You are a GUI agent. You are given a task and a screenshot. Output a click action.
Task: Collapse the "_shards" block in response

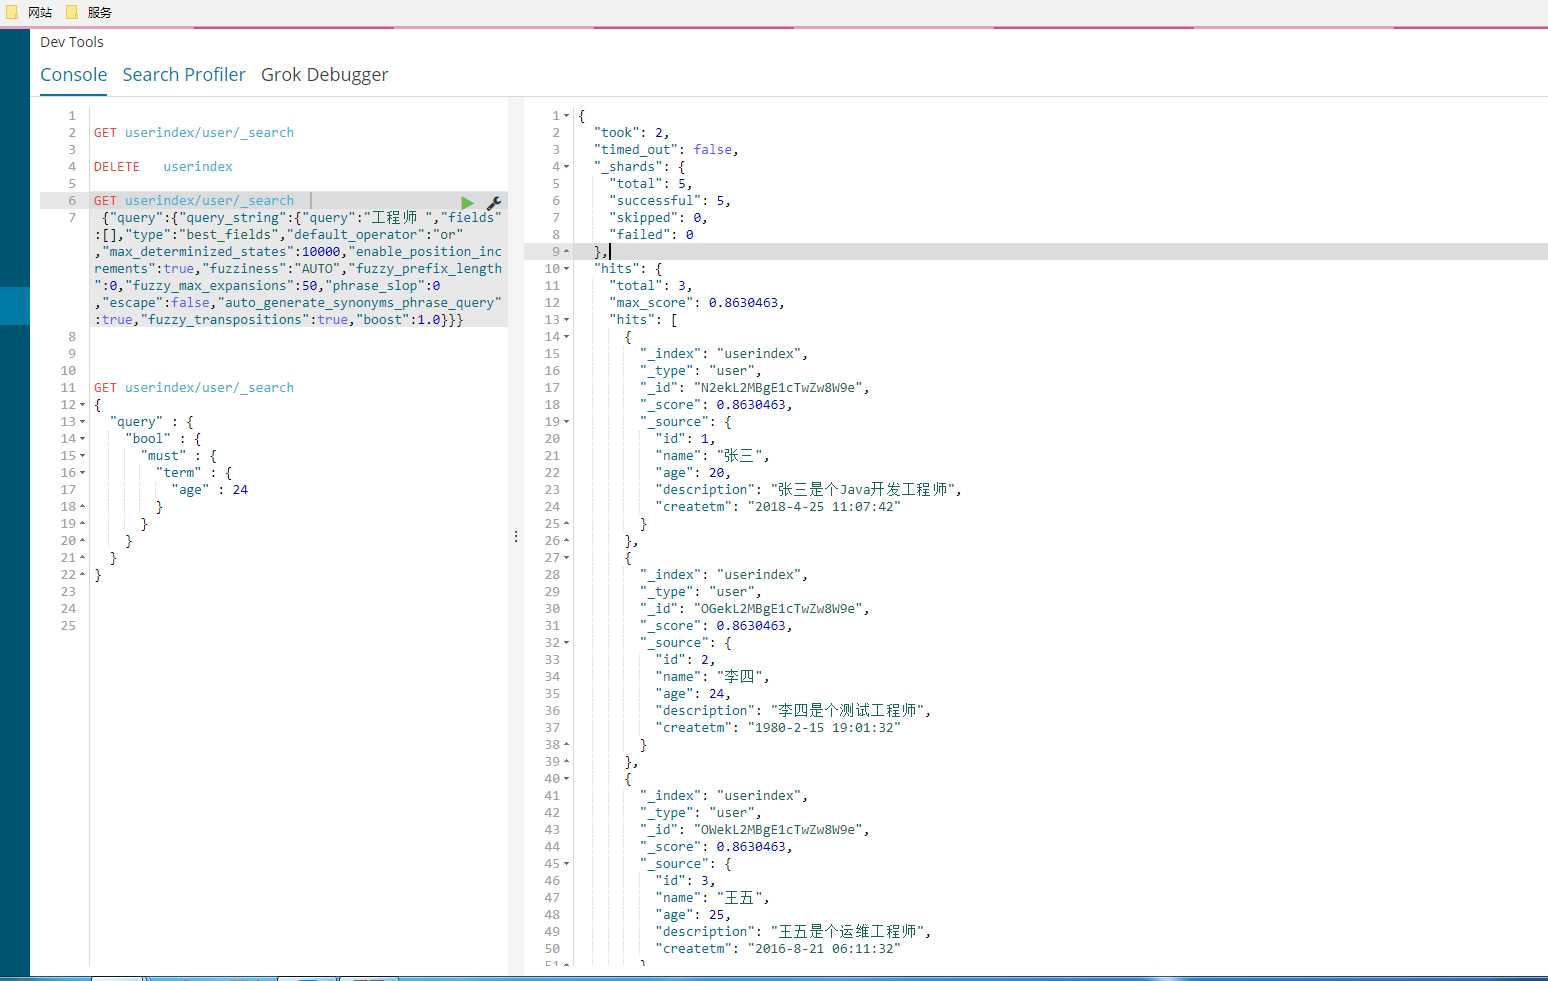click(x=567, y=167)
